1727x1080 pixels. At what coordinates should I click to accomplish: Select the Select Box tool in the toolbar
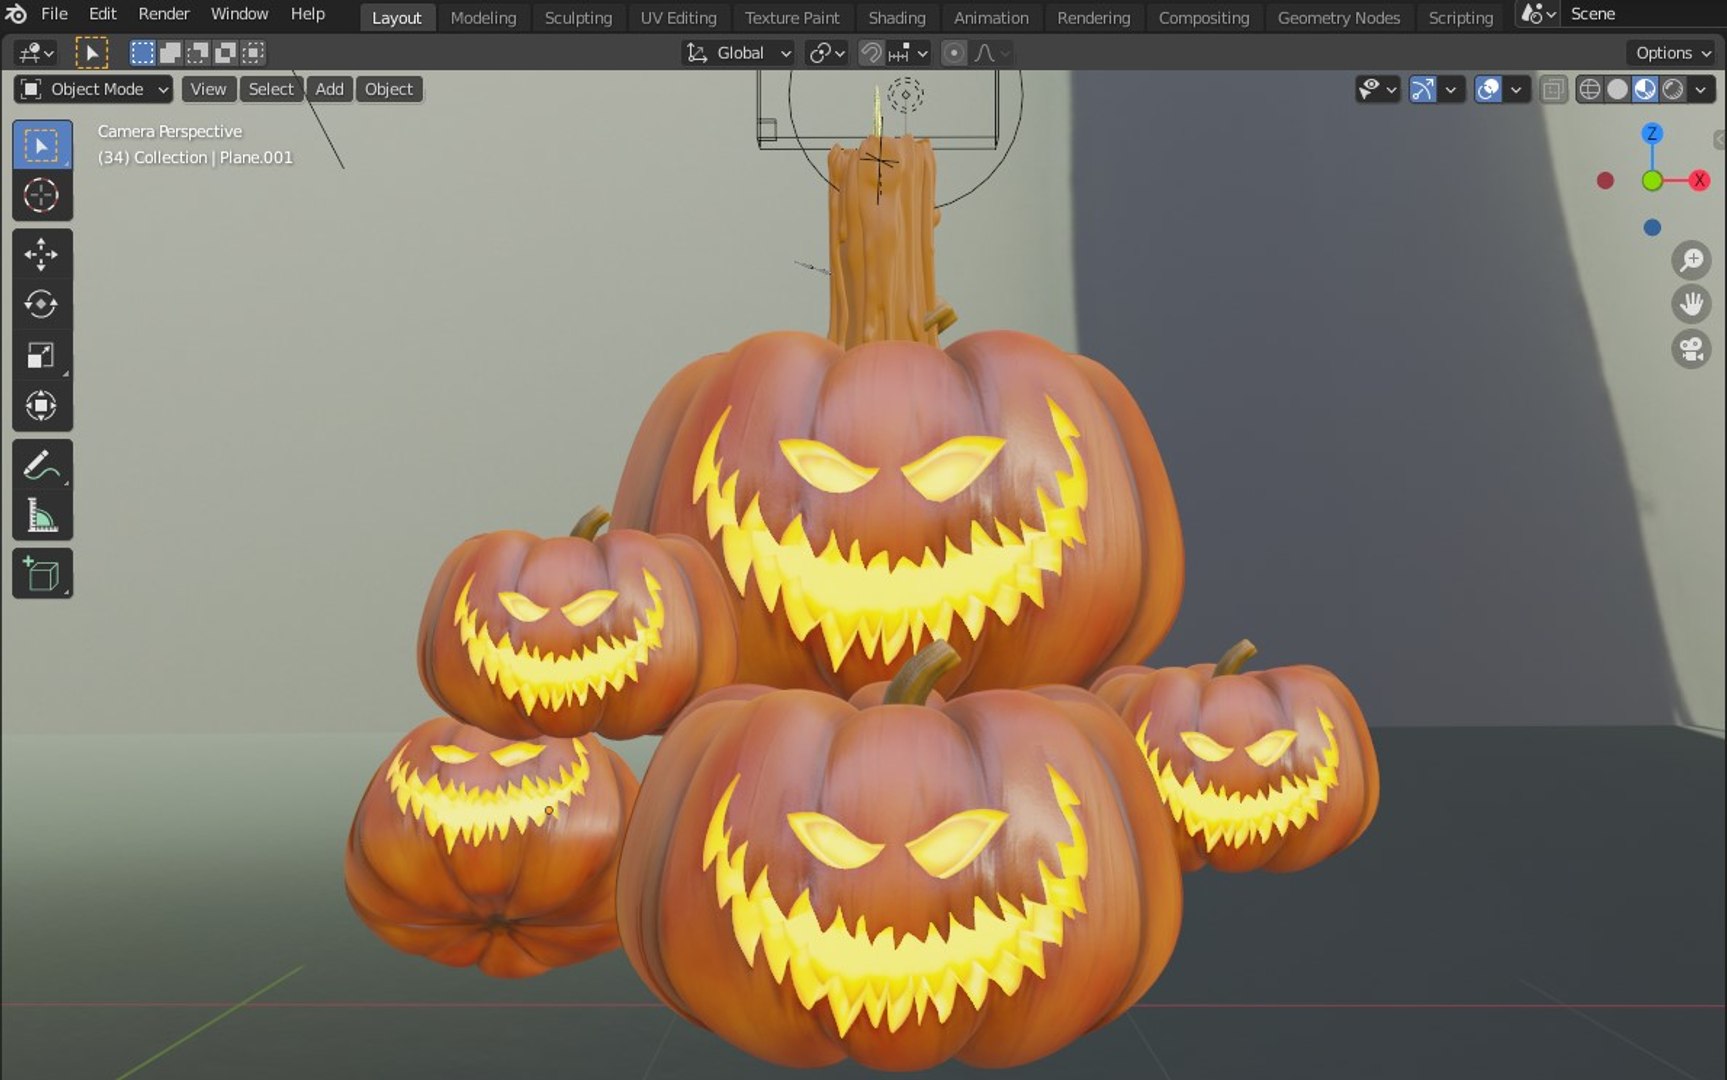(x=42, y=146)
